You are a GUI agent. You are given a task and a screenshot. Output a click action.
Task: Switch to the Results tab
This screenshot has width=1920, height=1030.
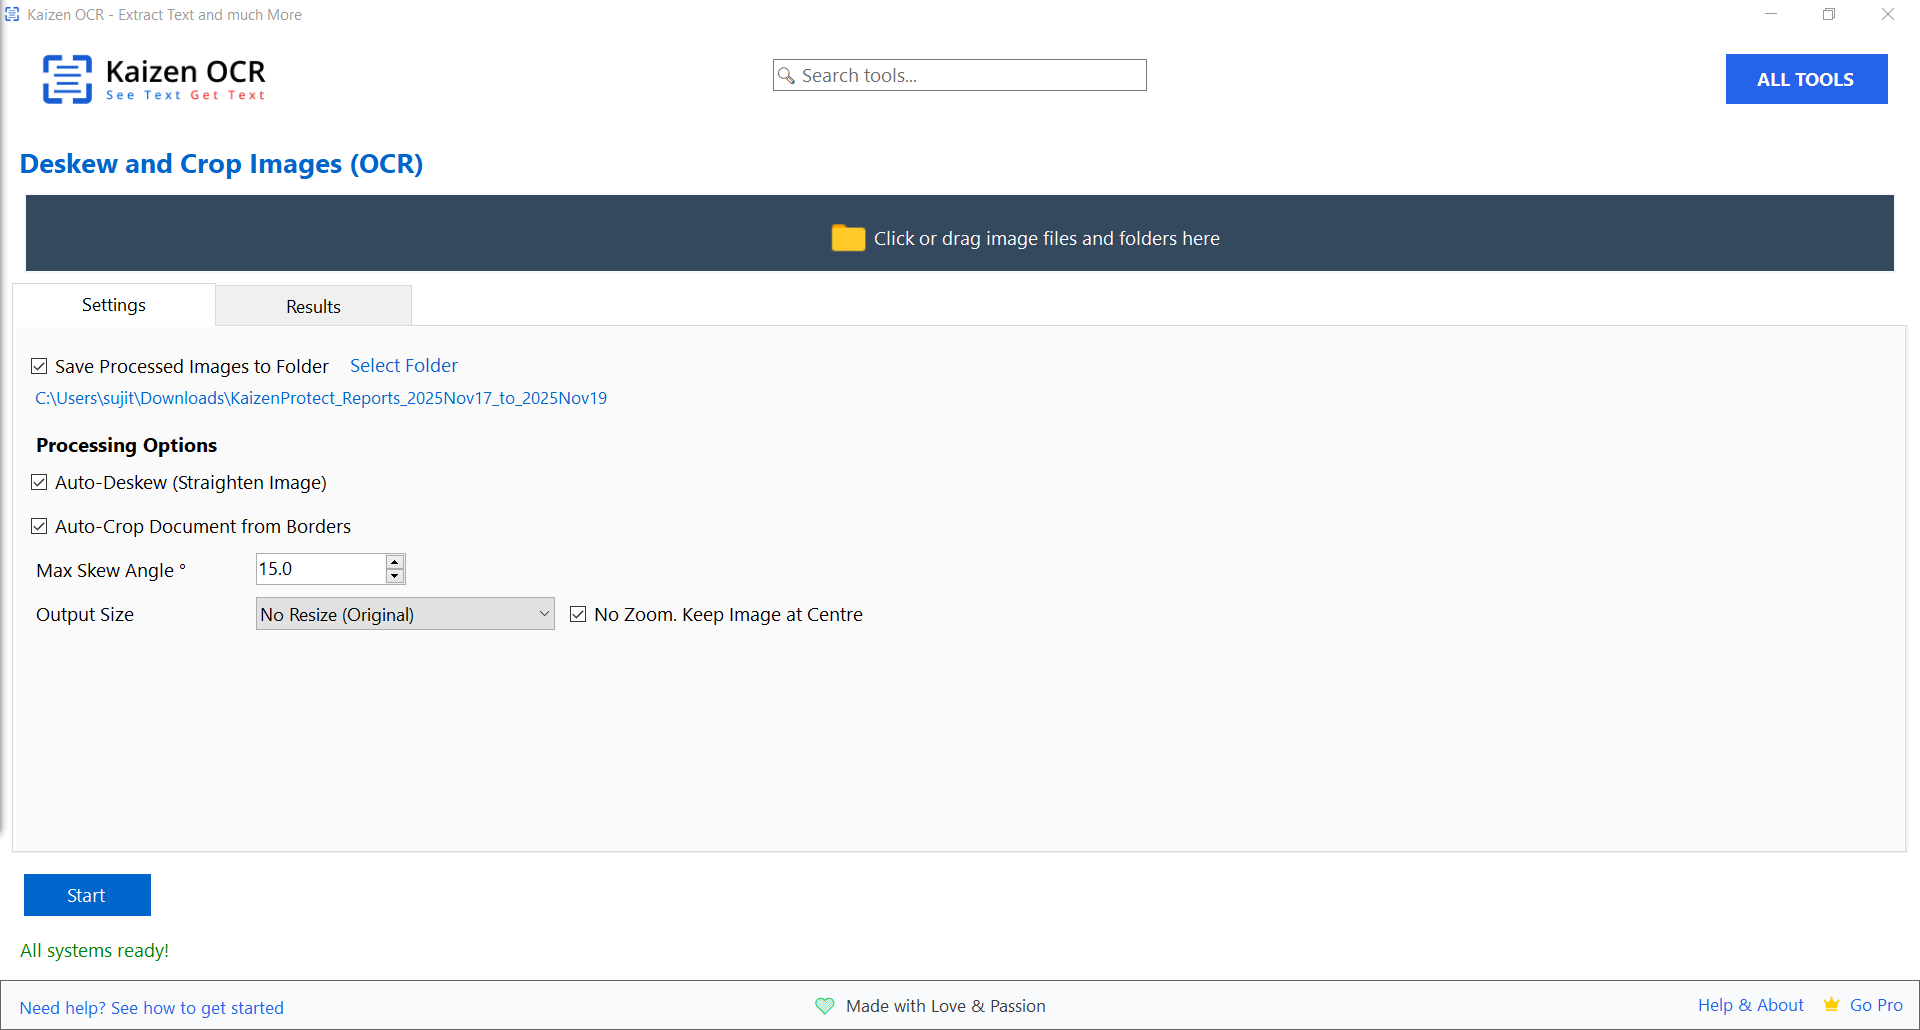point(313,306)
